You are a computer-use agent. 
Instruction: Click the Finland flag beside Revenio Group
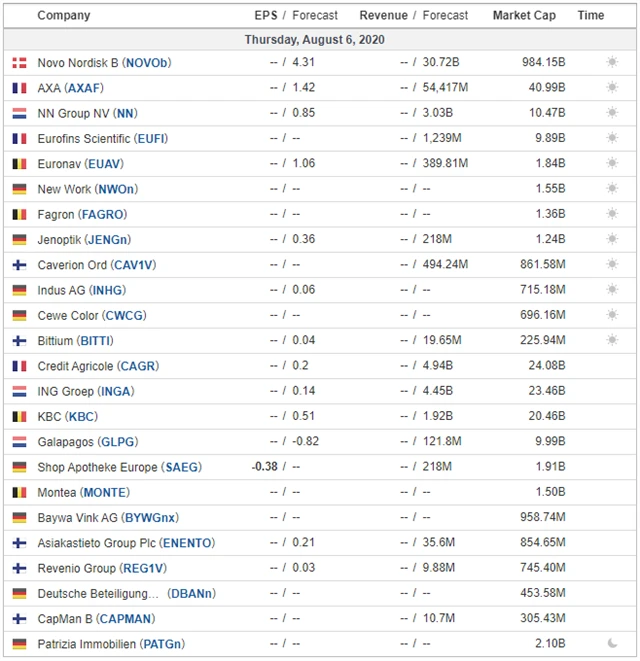tap(19, 568)
